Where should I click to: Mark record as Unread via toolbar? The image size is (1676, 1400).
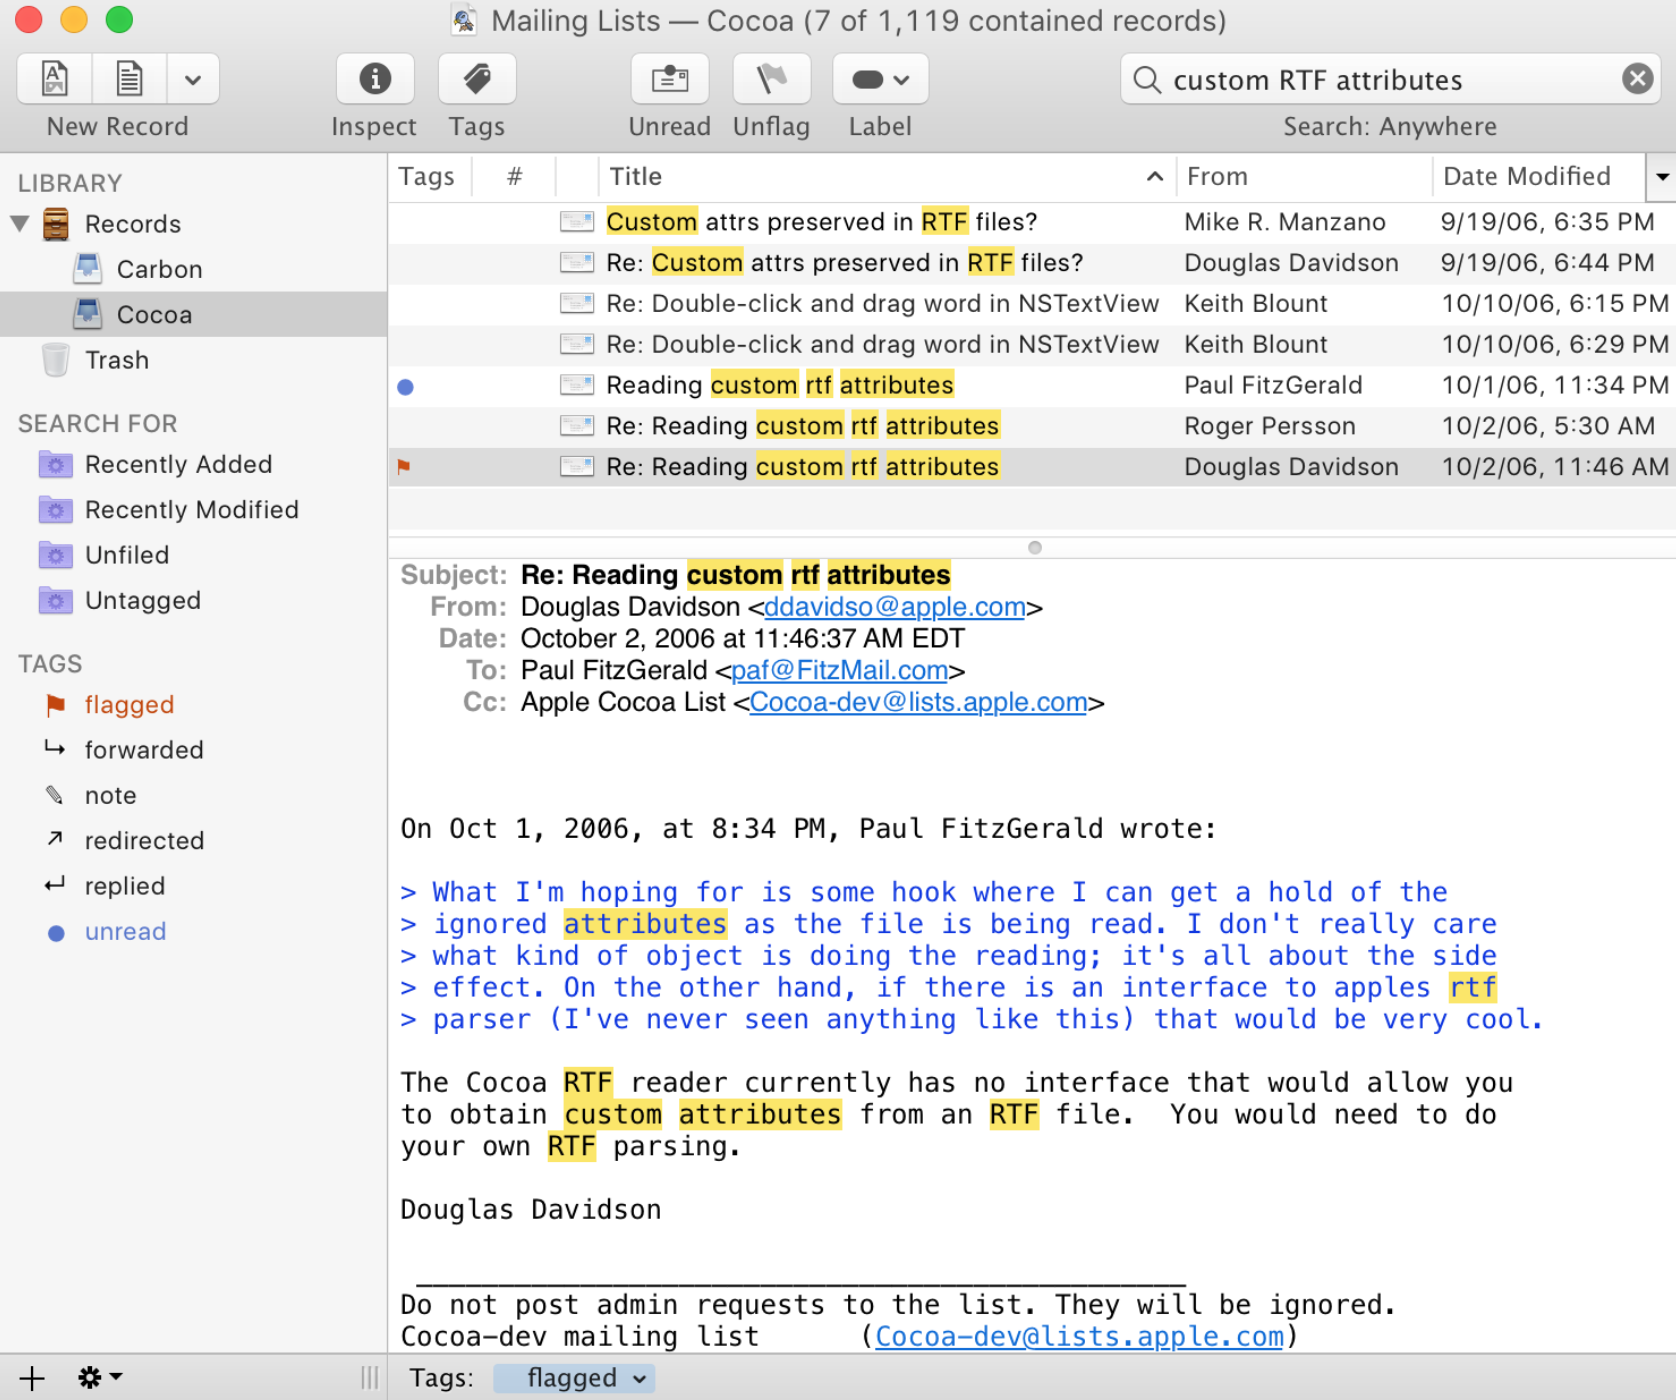pyautogui.click(x=670, y=78)
